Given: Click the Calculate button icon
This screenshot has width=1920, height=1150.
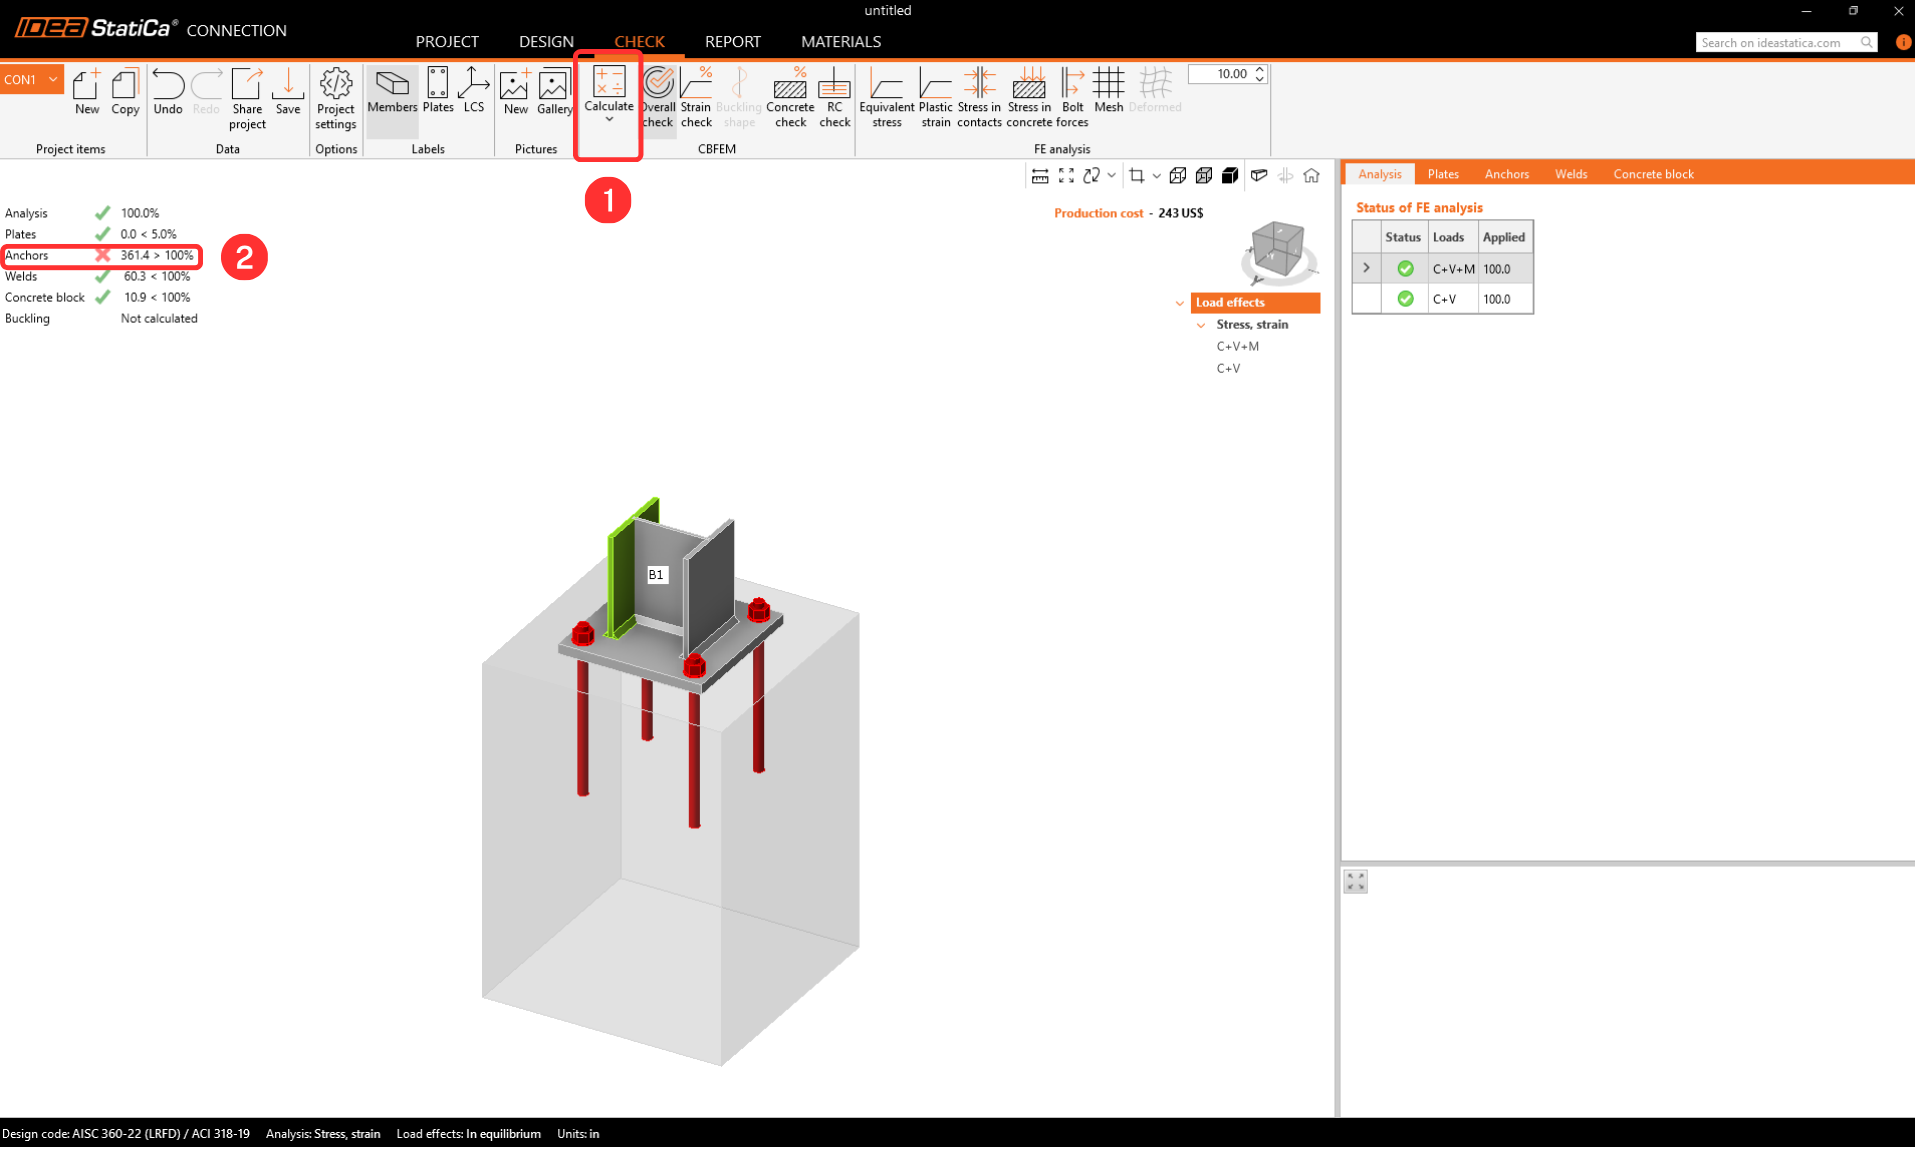Looking at the screenshot, I should click(x=608, y=85).
